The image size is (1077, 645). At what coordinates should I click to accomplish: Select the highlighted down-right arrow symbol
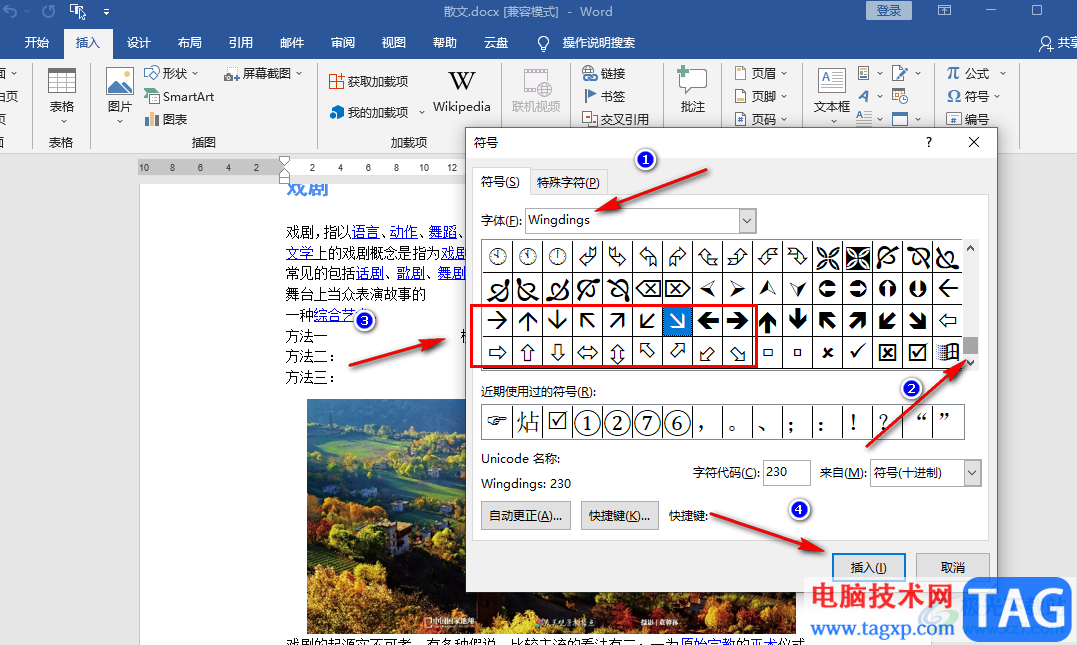[677, 319]
